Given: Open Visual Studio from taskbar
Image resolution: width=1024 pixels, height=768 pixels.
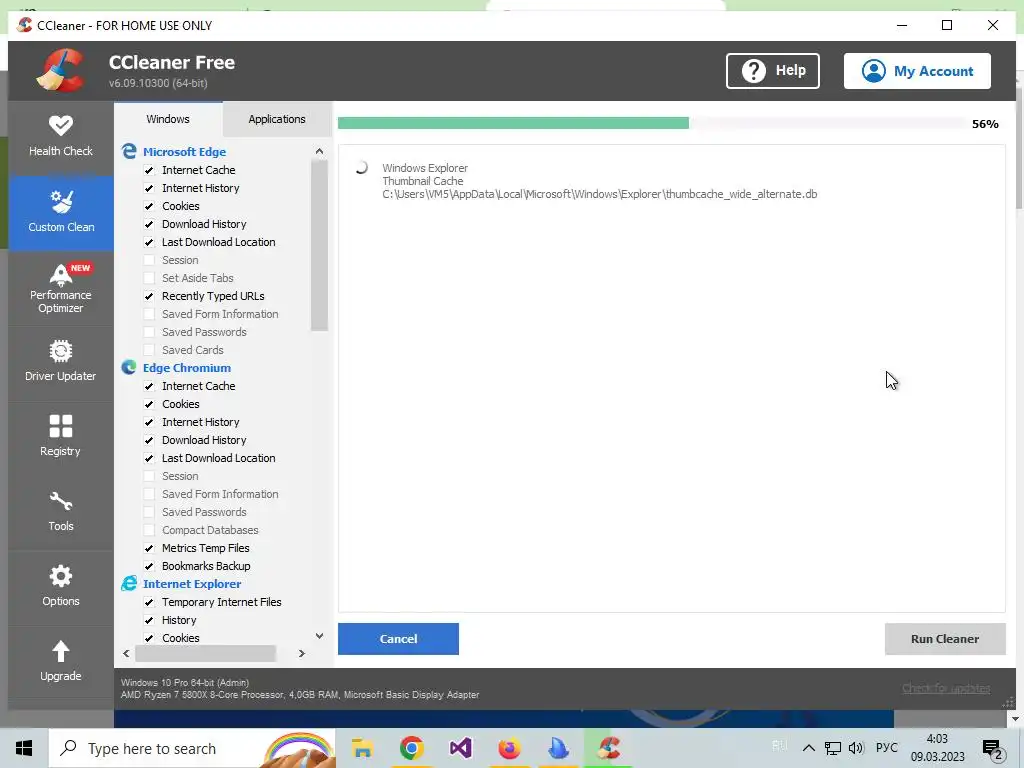Looking at the screenshot, I should click(x=460, y=748).
